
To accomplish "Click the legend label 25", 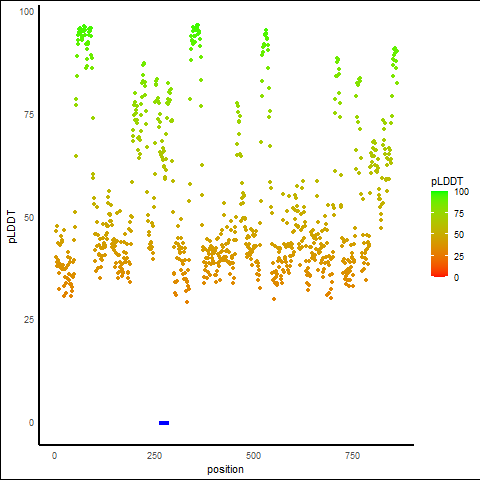I will 459,256.
